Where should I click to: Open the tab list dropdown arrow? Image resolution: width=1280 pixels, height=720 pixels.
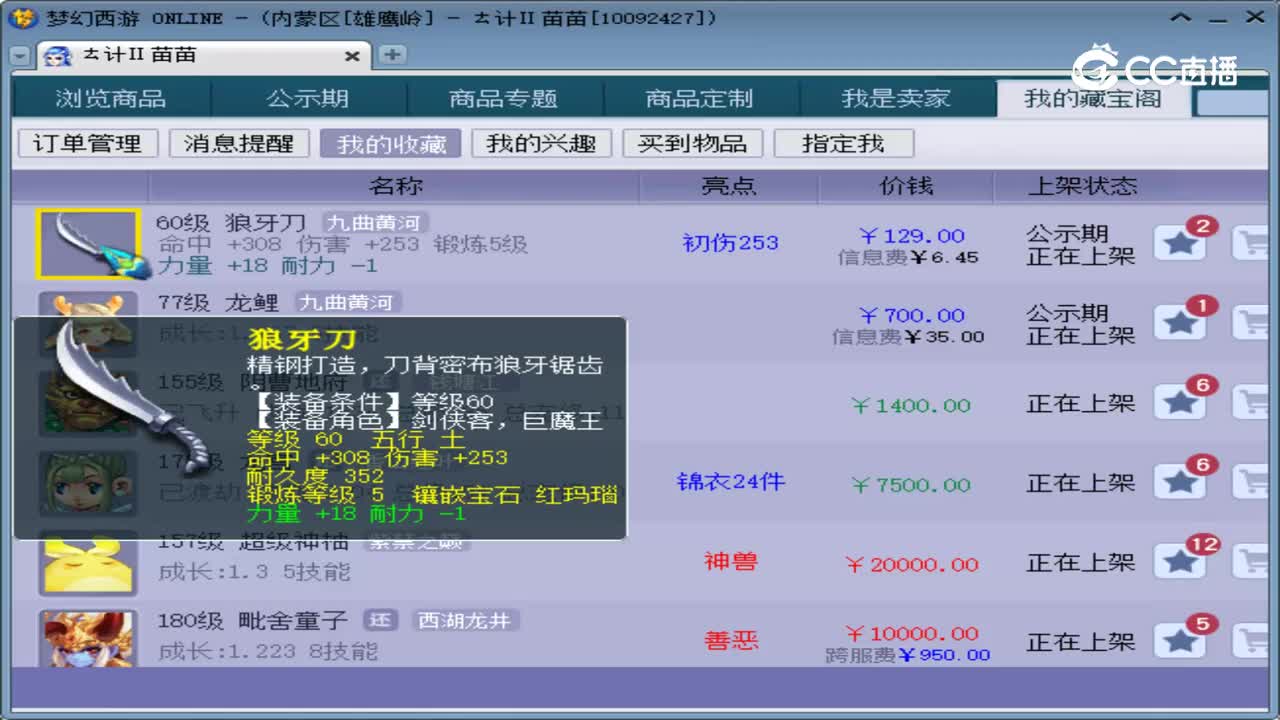pyautogui.click(x=18, y=55)
